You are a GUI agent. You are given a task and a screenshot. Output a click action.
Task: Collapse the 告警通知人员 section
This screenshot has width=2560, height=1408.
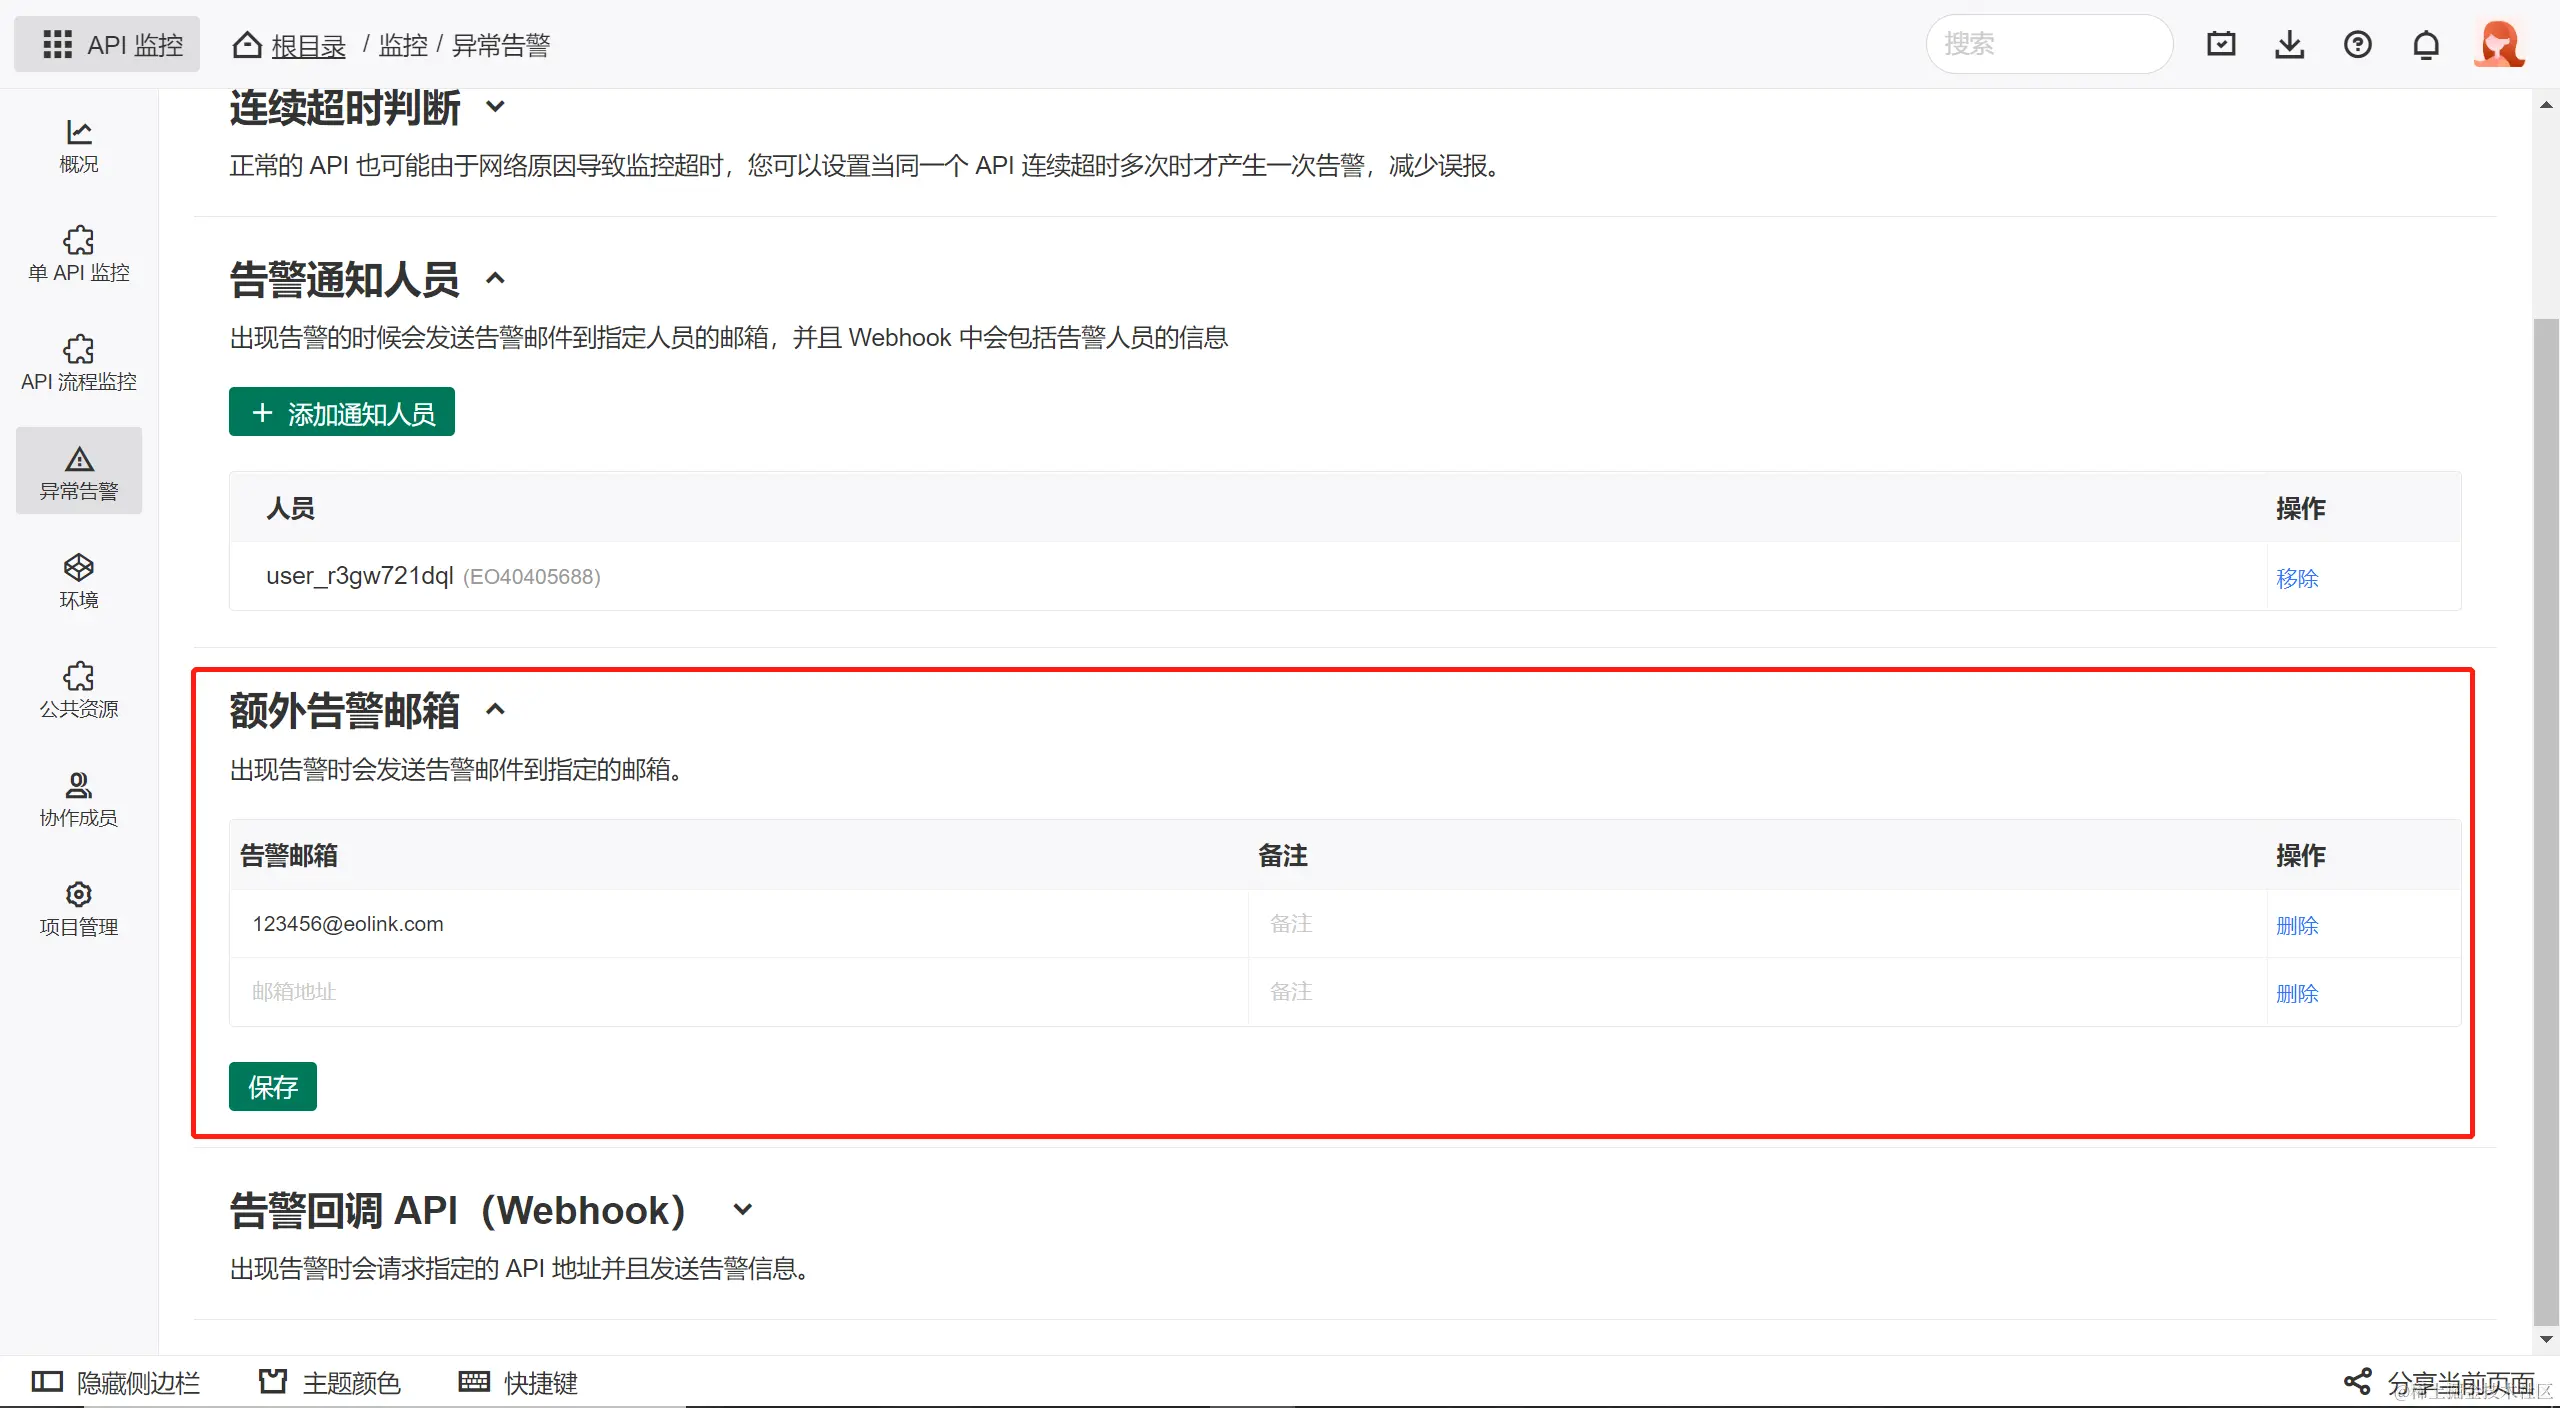click(x=495, y=279)
